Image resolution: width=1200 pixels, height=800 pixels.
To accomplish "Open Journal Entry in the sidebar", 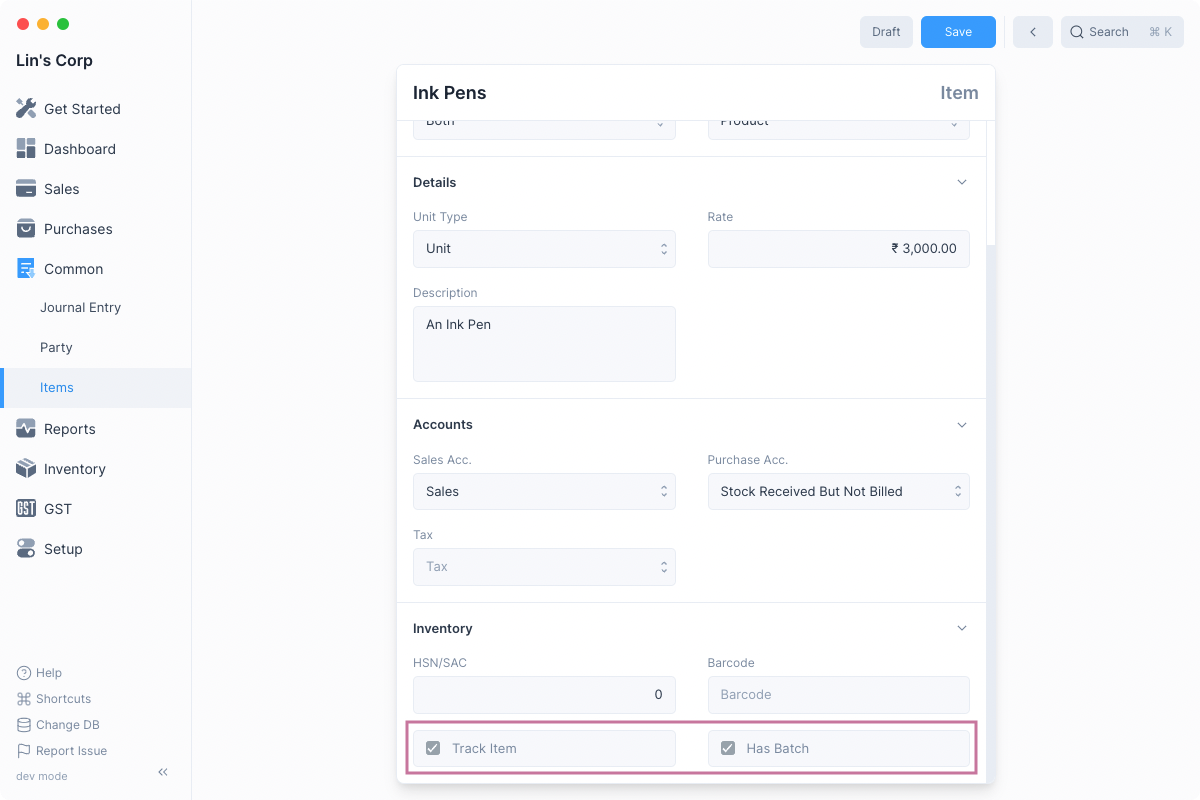I will pyautogui.click(x=80, y=308).
